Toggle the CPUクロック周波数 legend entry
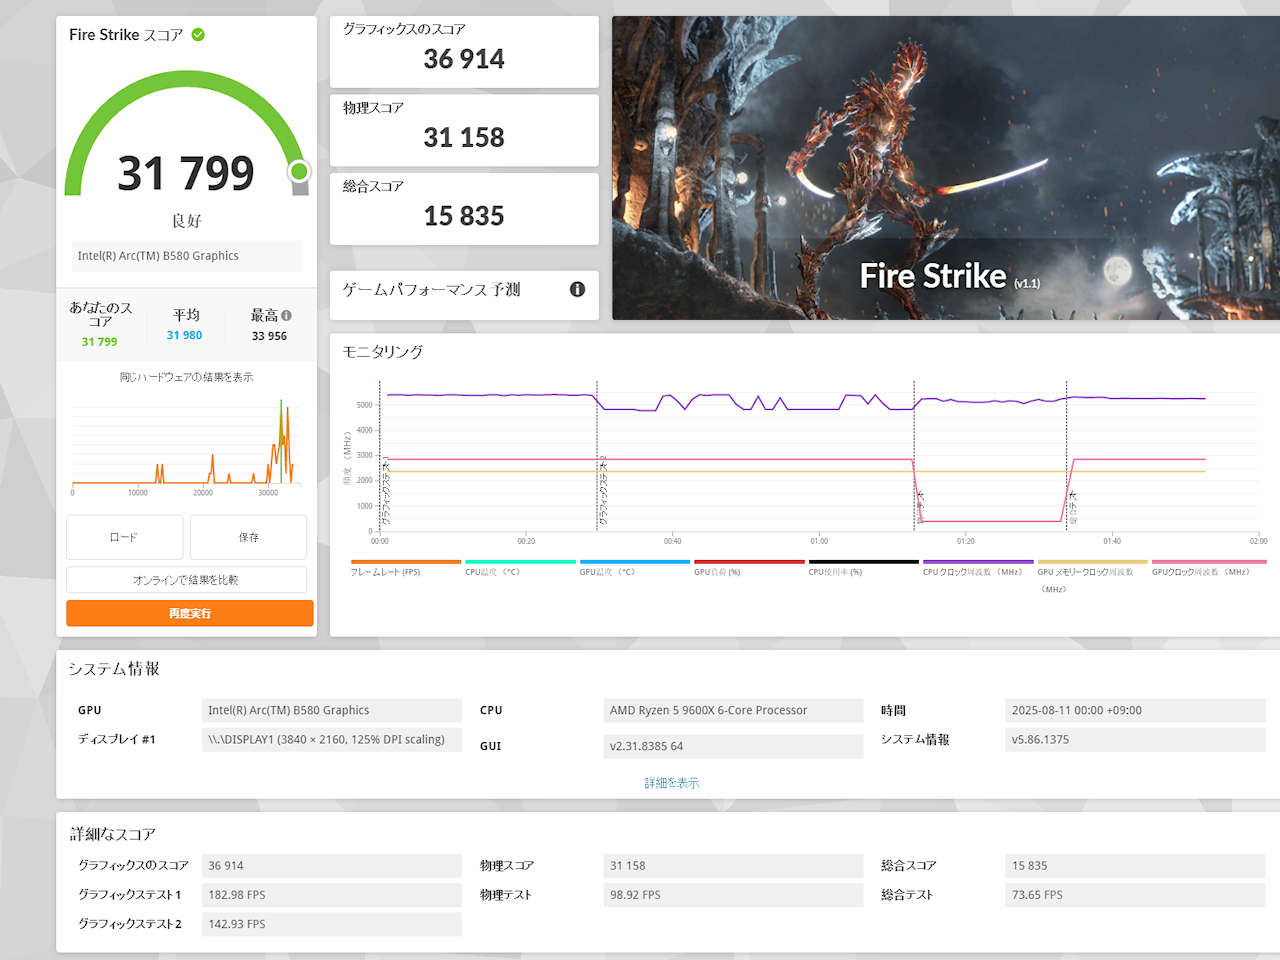Screen dimensions: 1280x960 pos(978,567)
